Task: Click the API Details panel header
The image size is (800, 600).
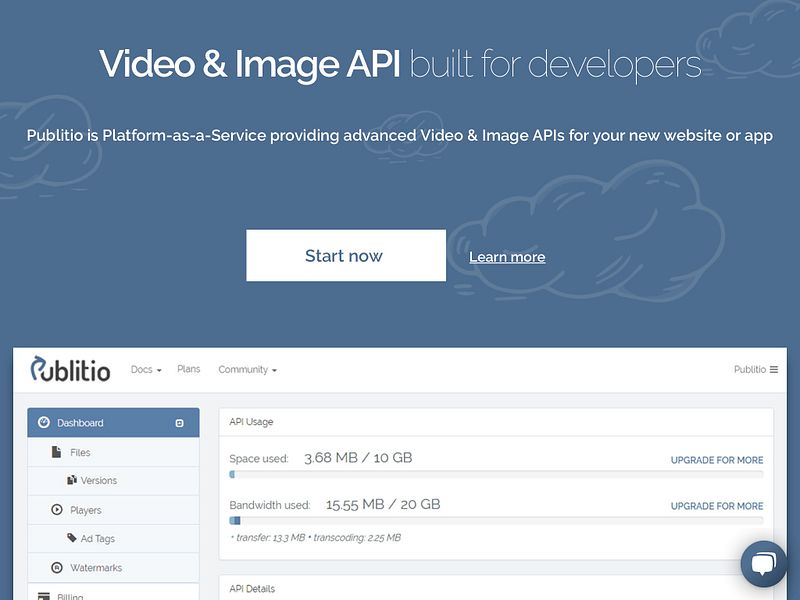Action: [x=496, y=588]
